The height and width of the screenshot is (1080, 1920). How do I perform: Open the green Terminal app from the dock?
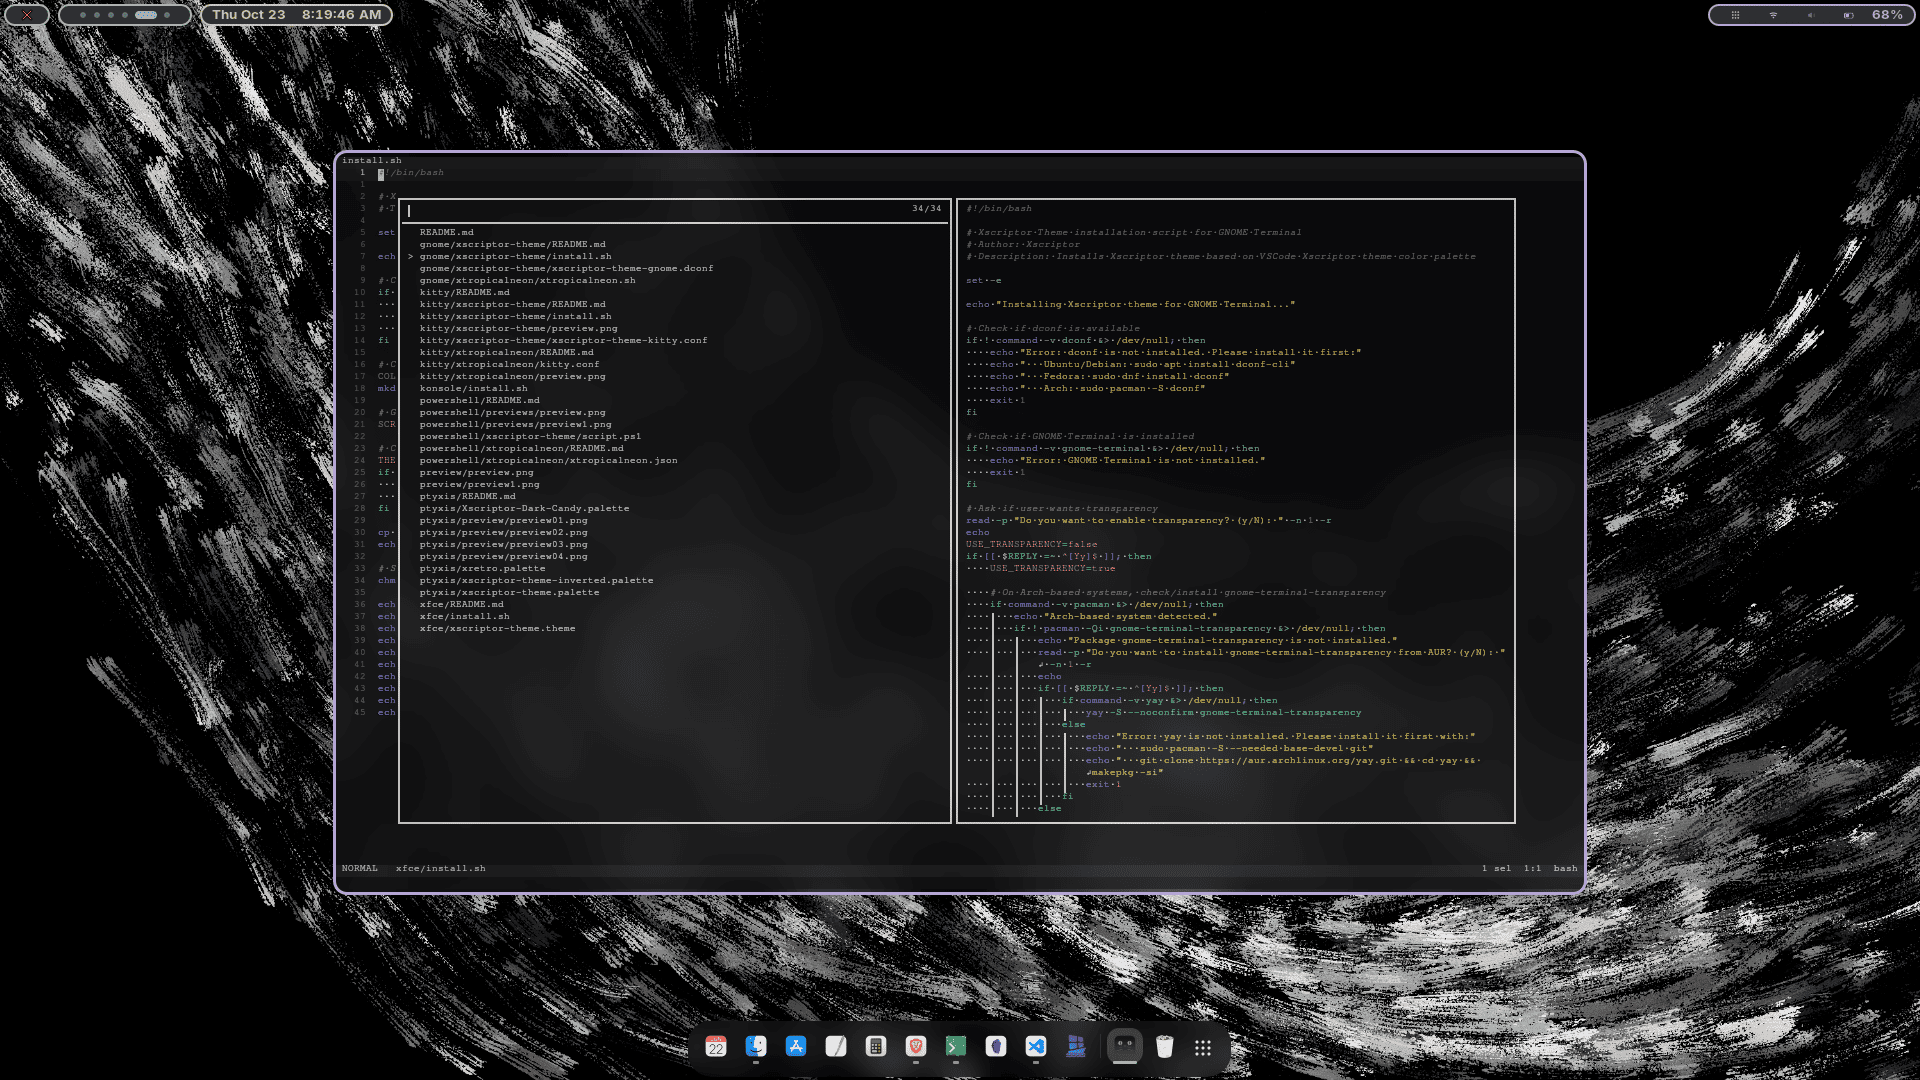[956, 1047]
